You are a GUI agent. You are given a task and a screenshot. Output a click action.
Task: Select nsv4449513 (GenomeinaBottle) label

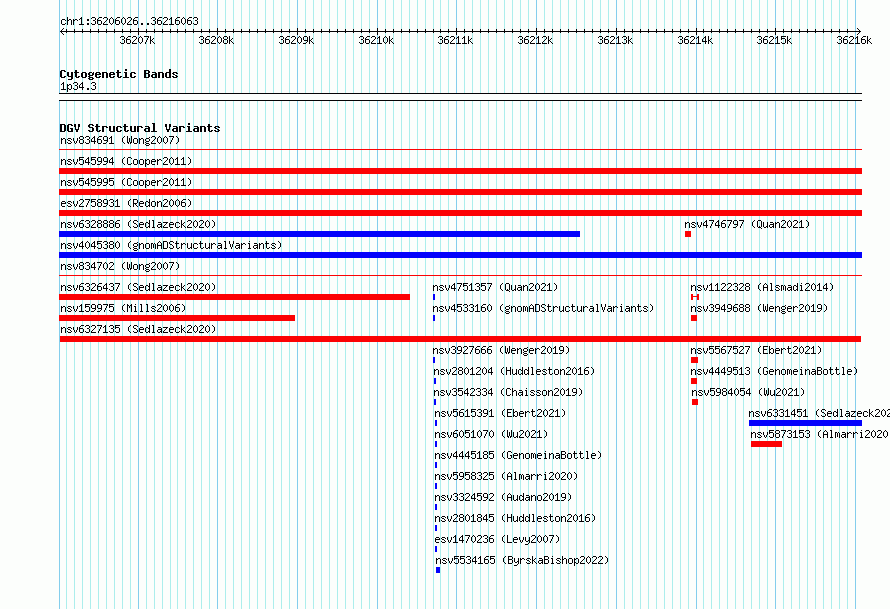click(774, 371)
